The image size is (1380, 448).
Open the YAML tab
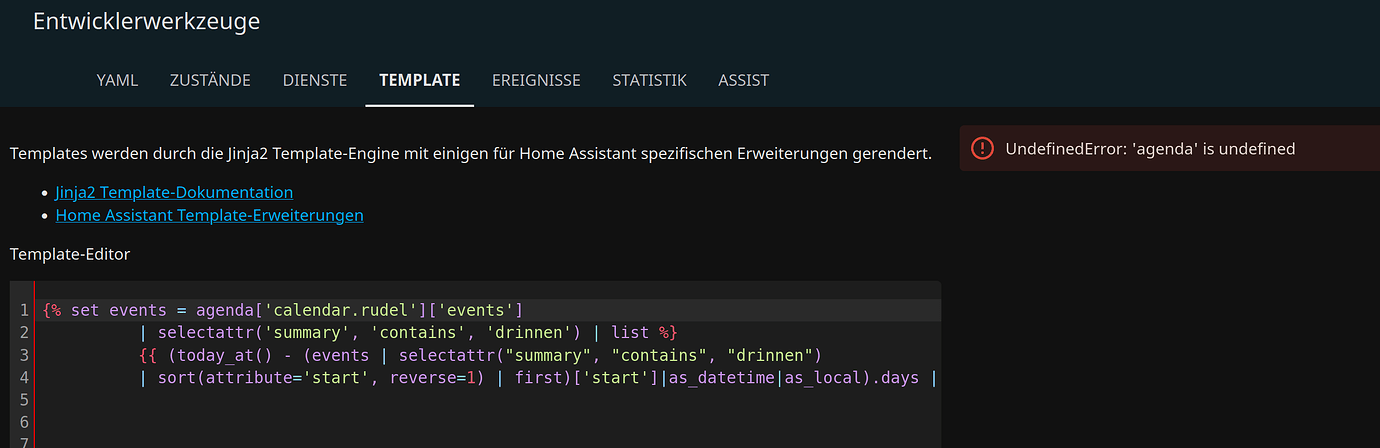[x=117, y=80]
